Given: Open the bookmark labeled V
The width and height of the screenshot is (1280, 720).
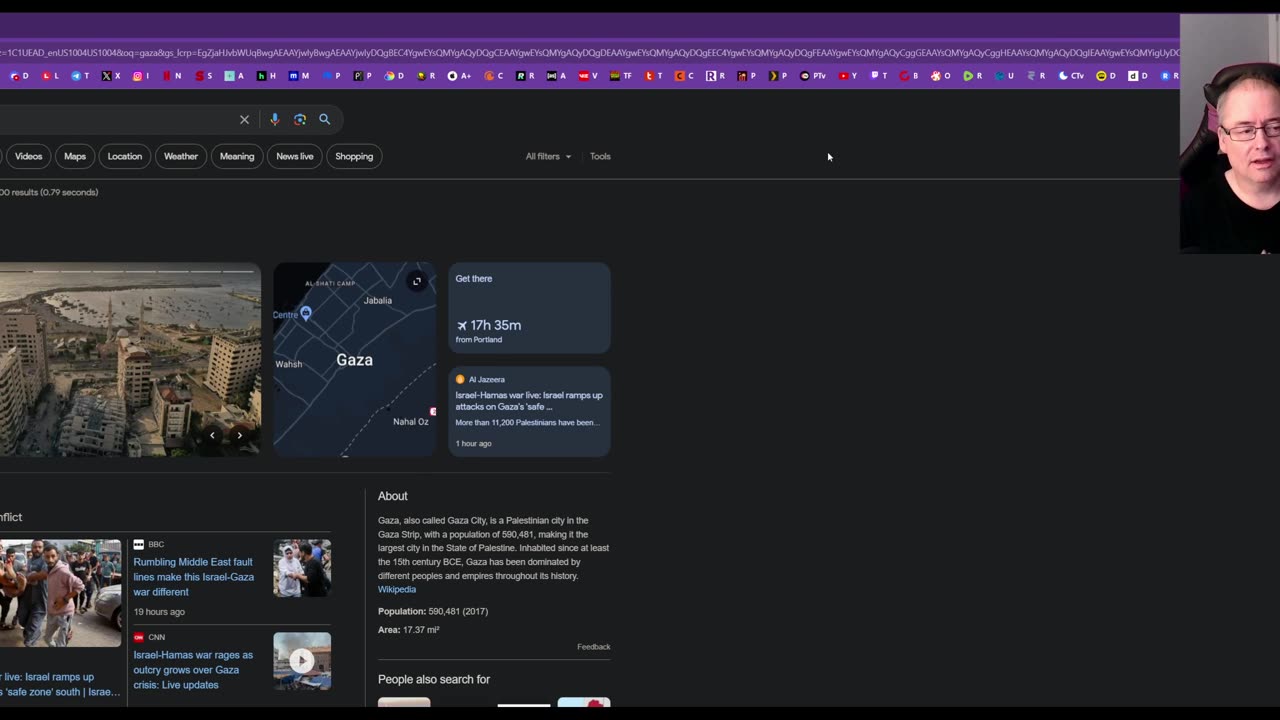Looking at the screenshot, I should [588, 76].
